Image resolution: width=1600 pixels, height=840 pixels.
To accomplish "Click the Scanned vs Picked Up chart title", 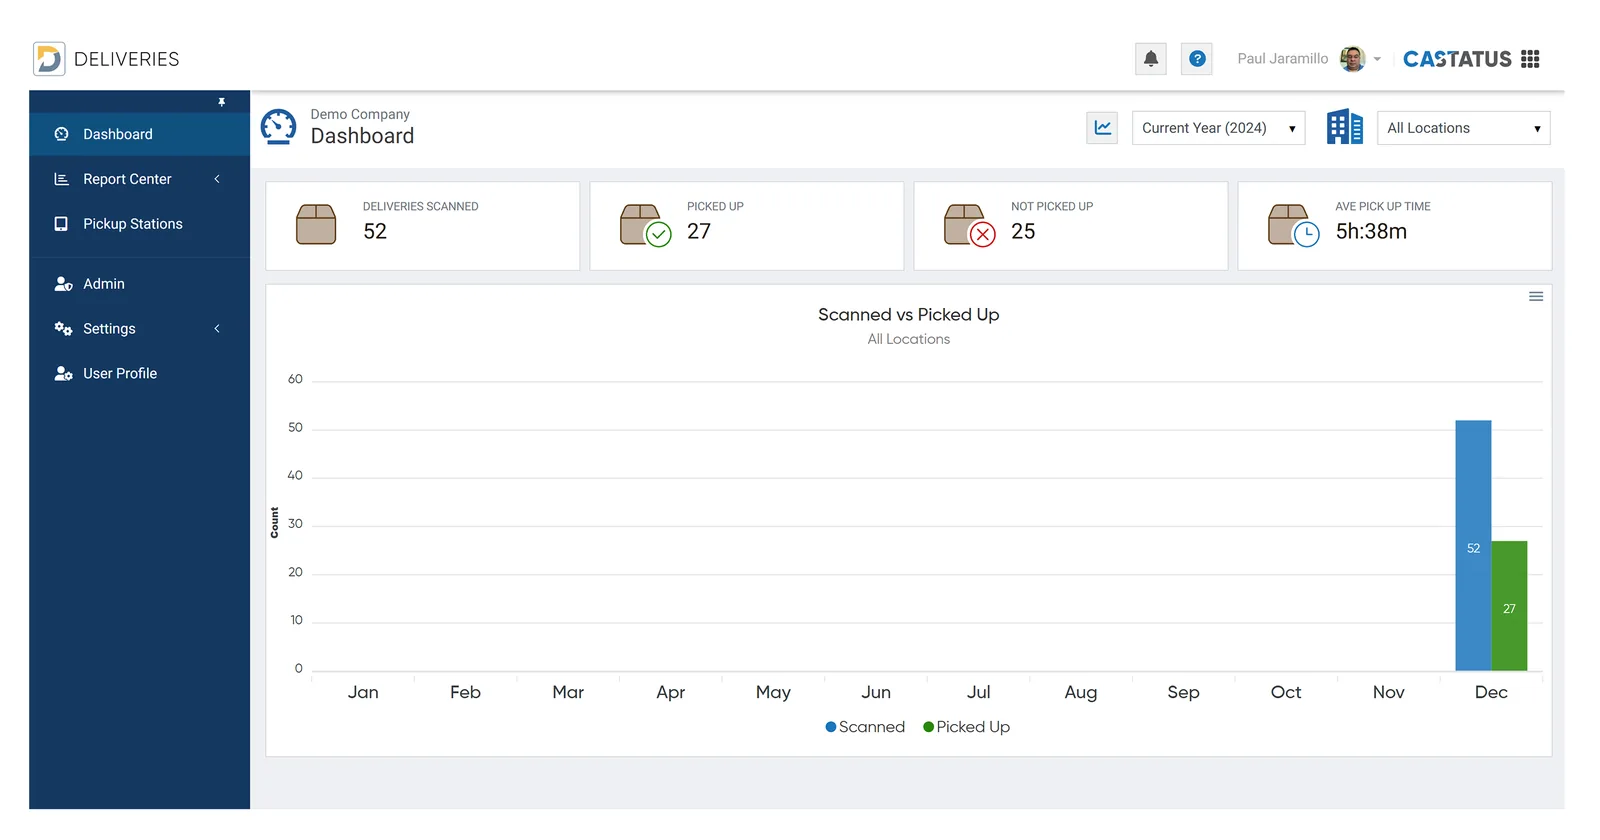I will pos(908,315).
